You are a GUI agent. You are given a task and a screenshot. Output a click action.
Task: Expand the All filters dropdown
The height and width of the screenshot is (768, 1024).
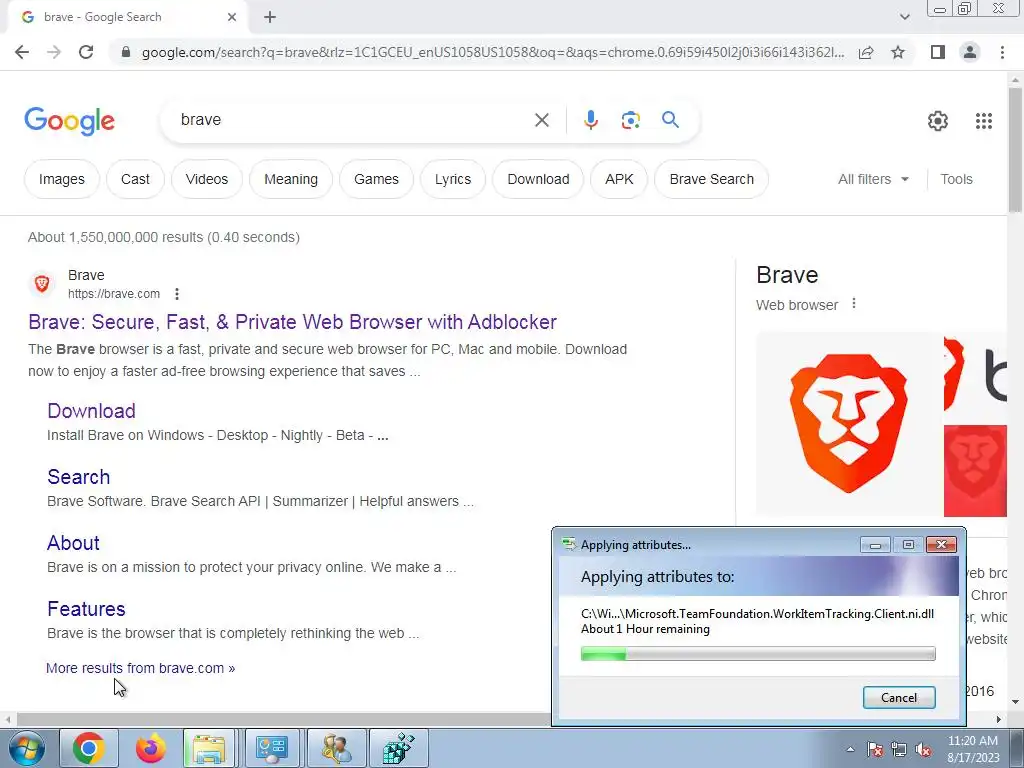point(873,179)
